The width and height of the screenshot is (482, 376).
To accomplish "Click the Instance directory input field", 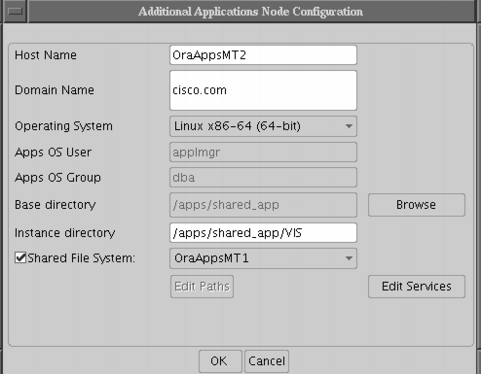I will (263, 233).
